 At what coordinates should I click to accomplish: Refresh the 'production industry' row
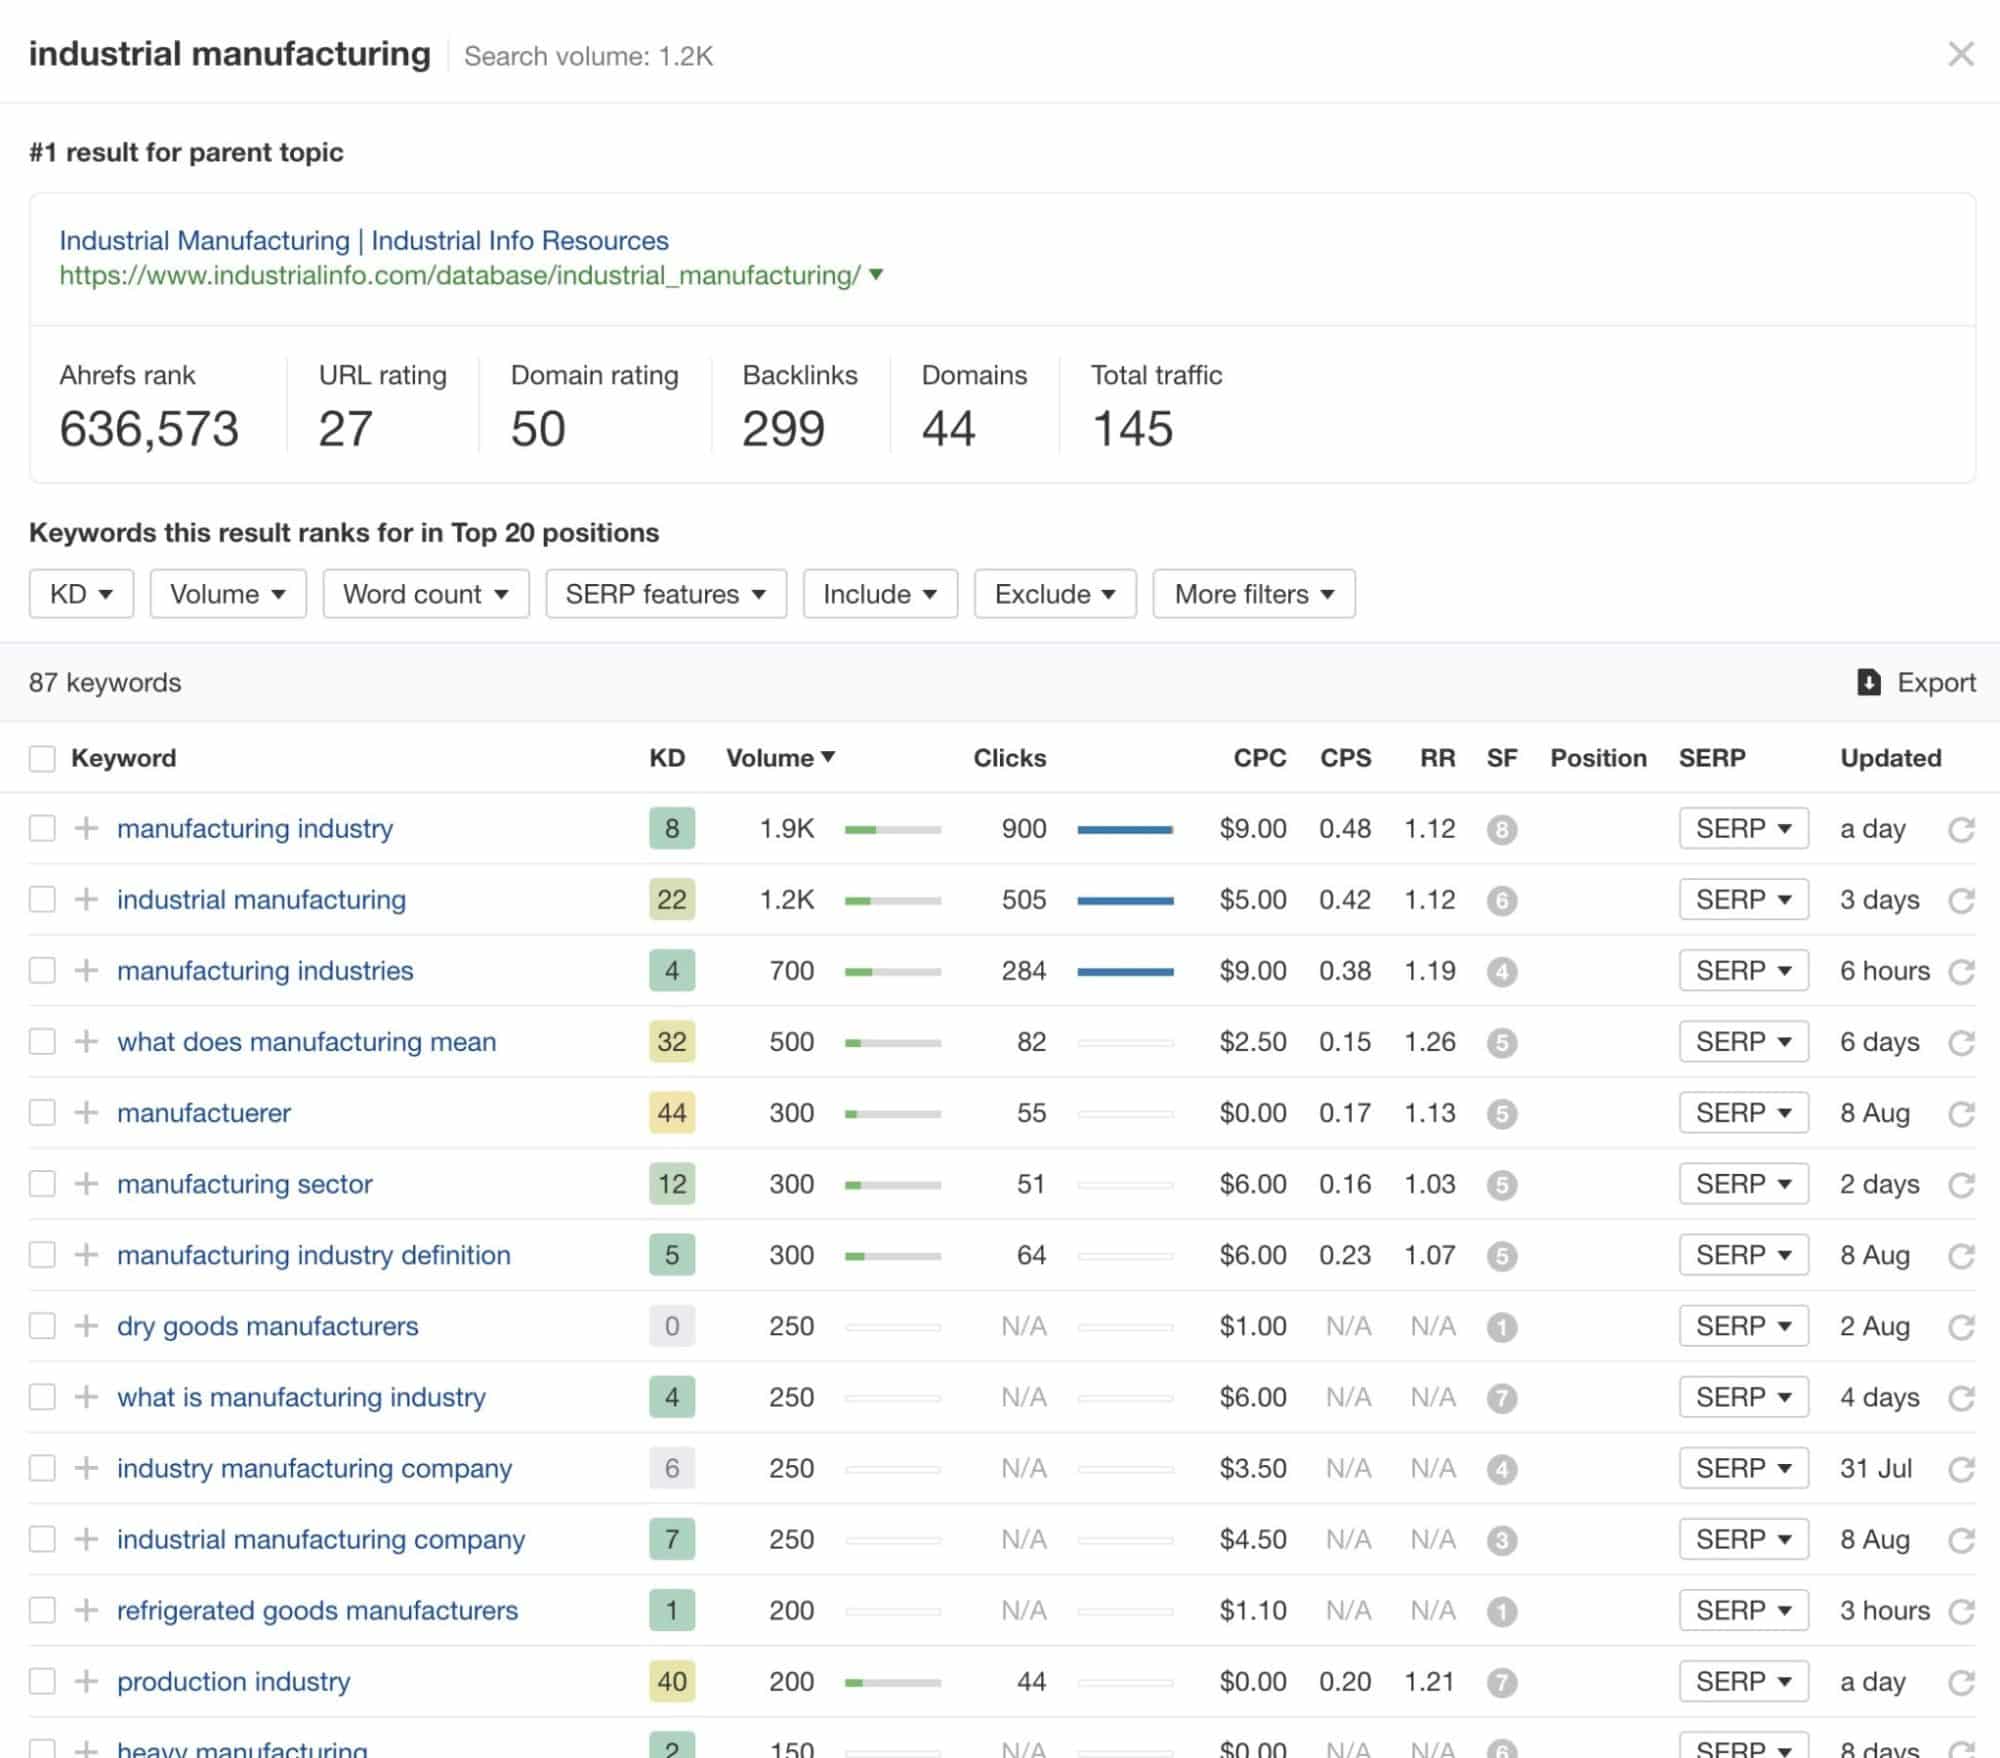pyautogui.click(x=1961, y=1682)
